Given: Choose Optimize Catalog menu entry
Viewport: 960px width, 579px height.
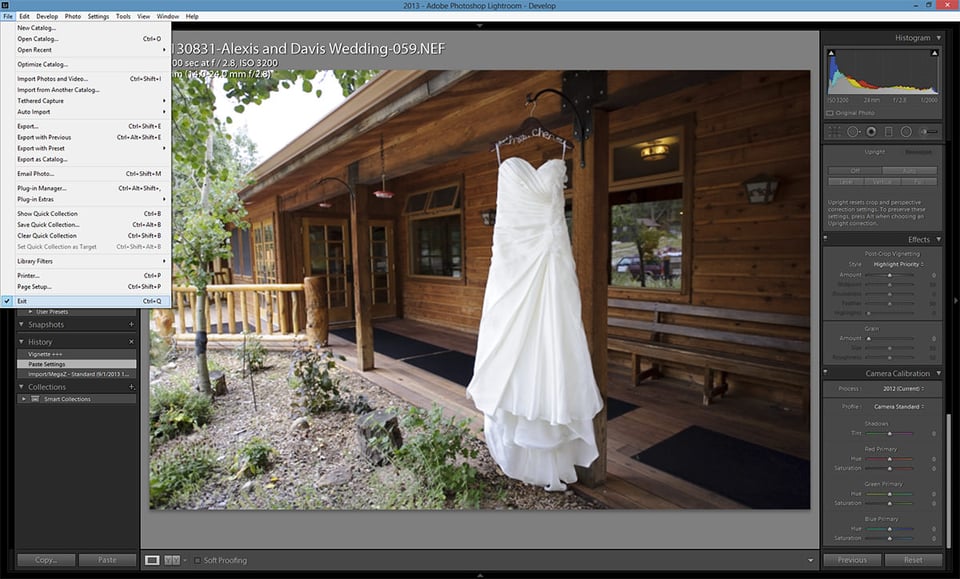Looking at the screenshot, I should pos(86,64).
